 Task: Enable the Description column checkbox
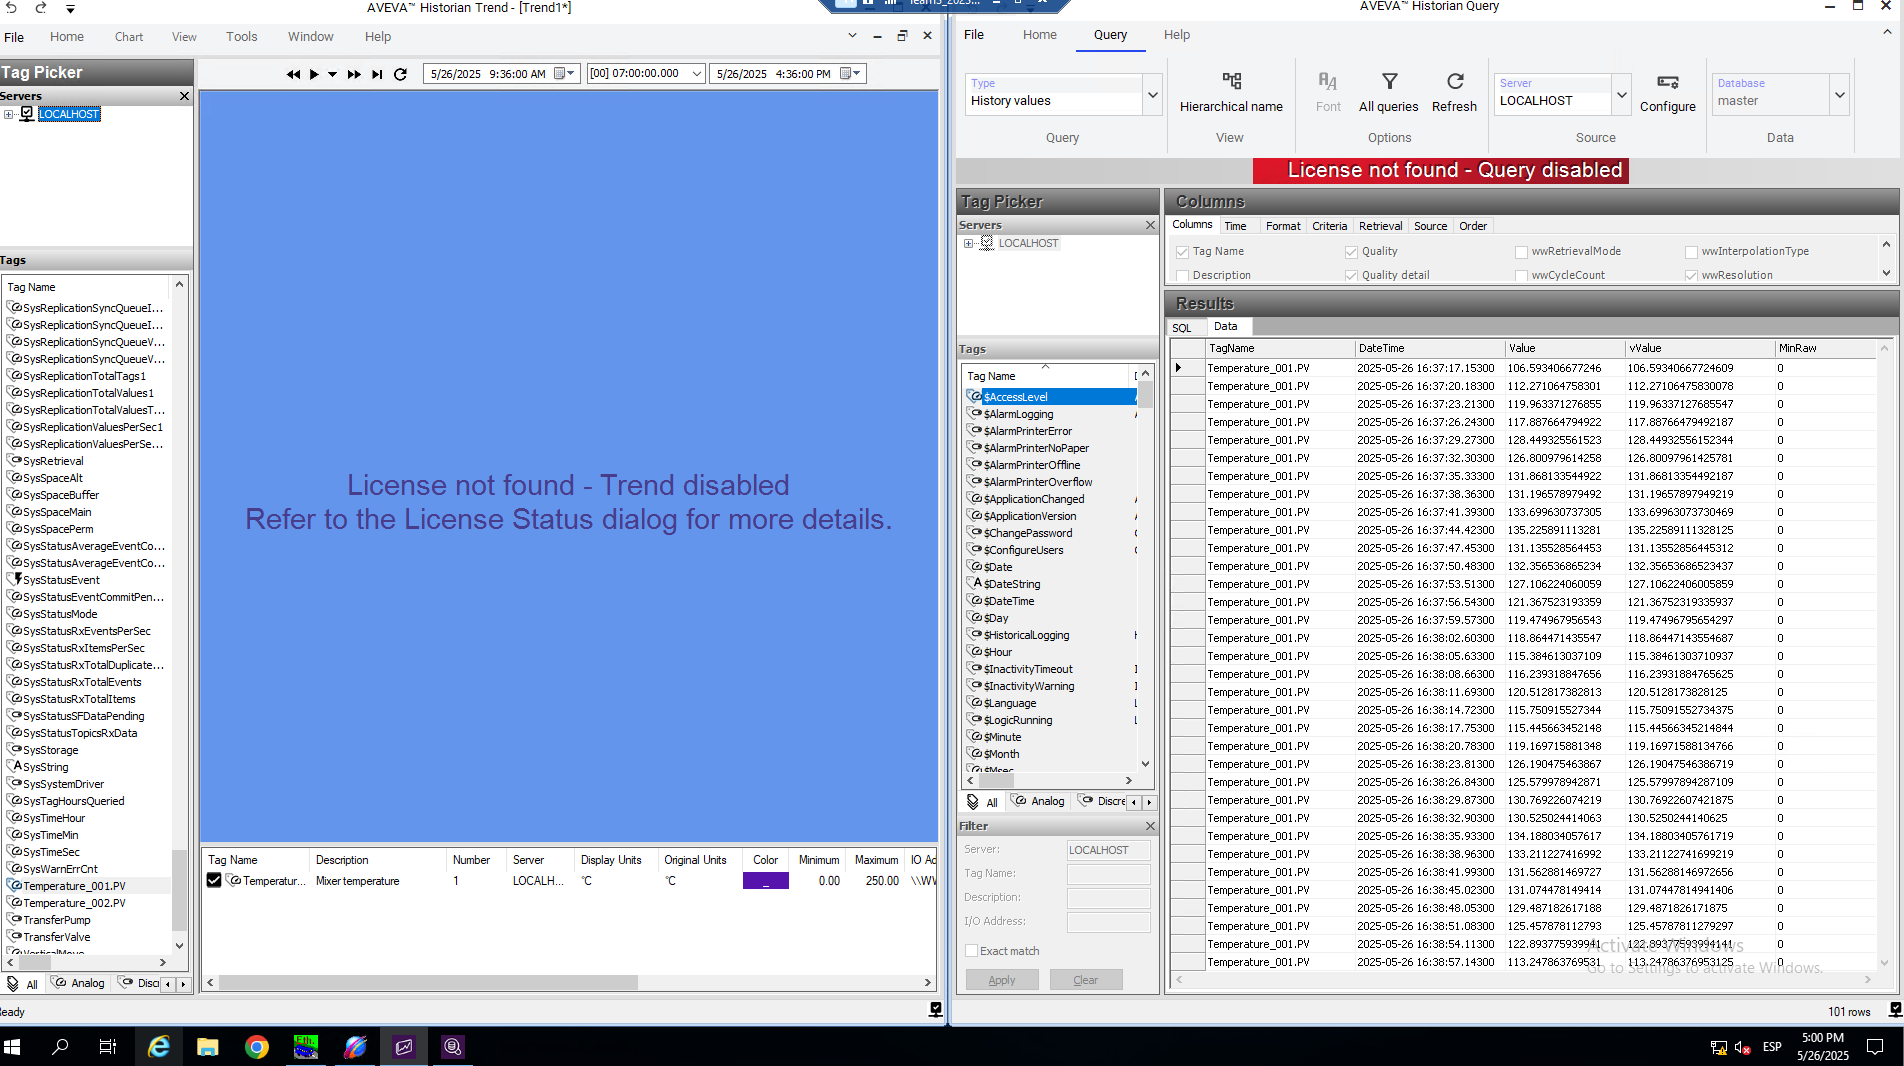pos(1183,276)
